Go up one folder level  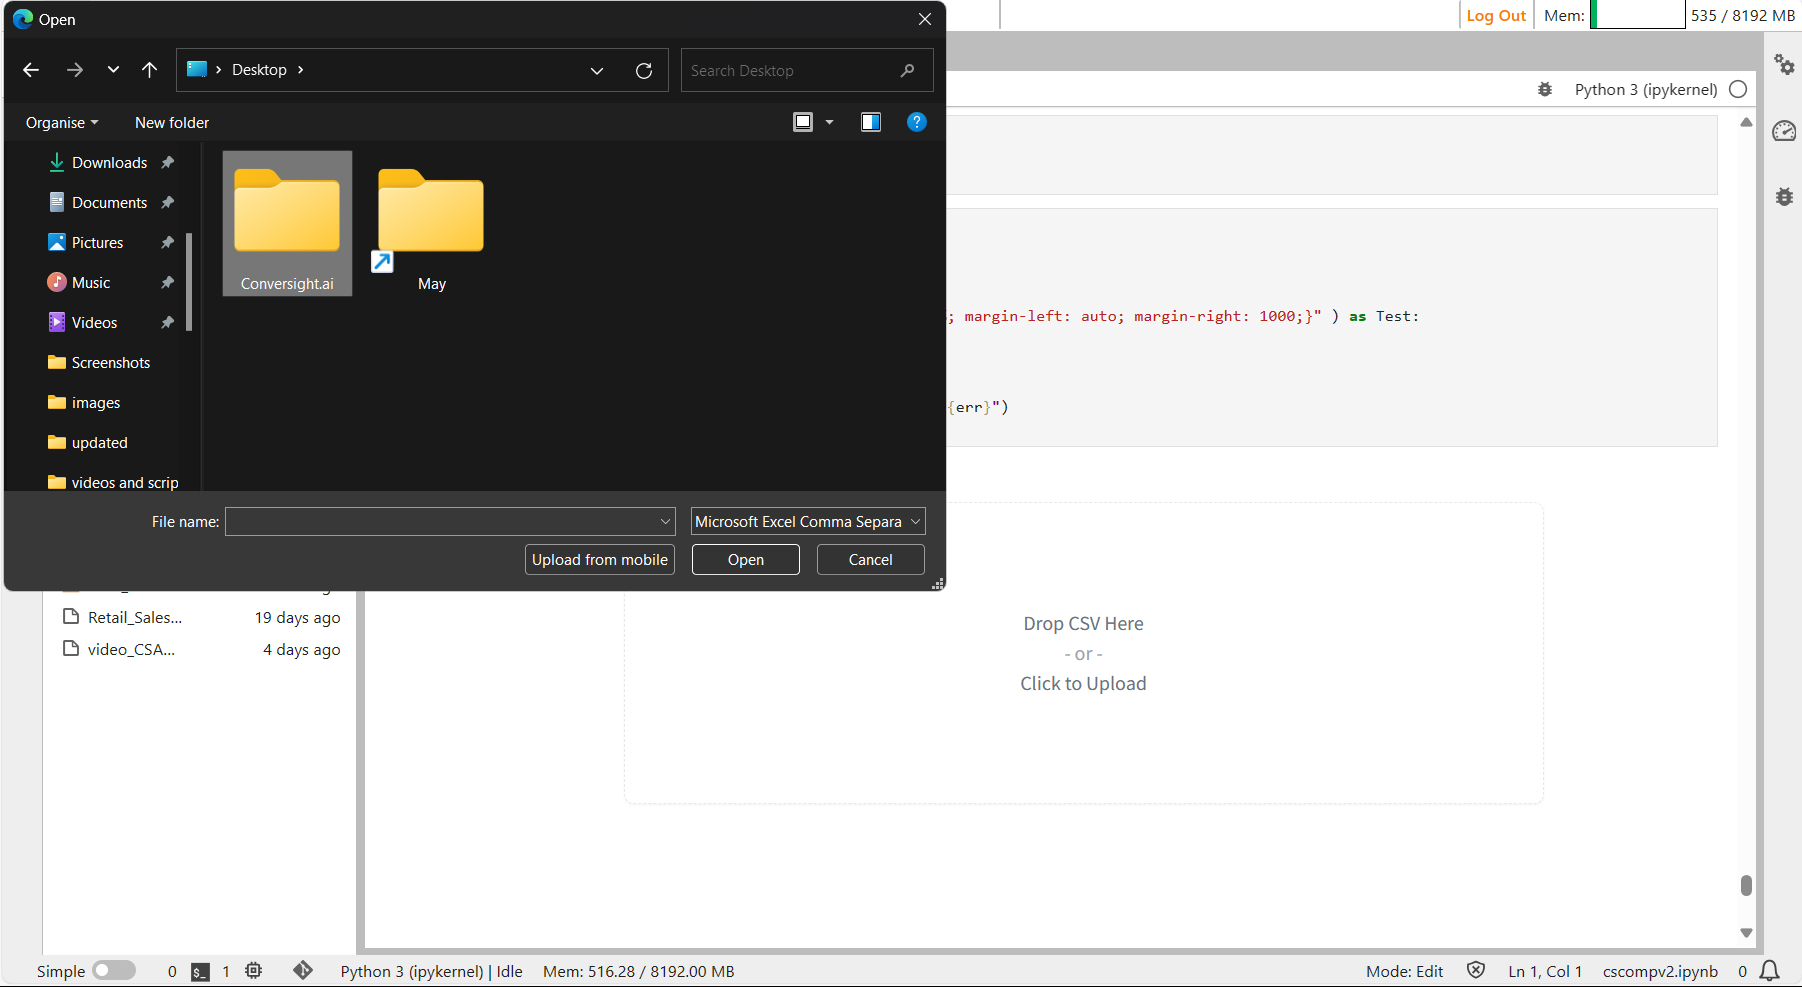tap(149, 70)
